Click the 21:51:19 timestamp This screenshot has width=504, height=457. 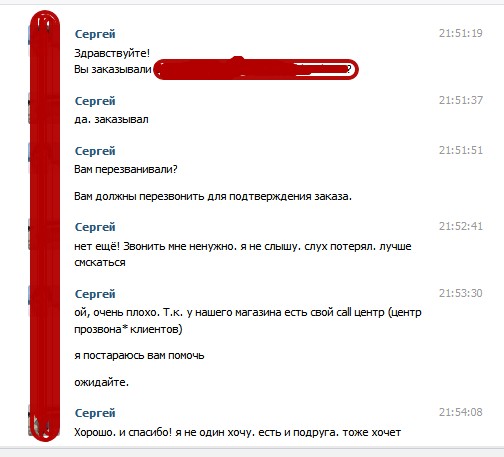point(461,33)
